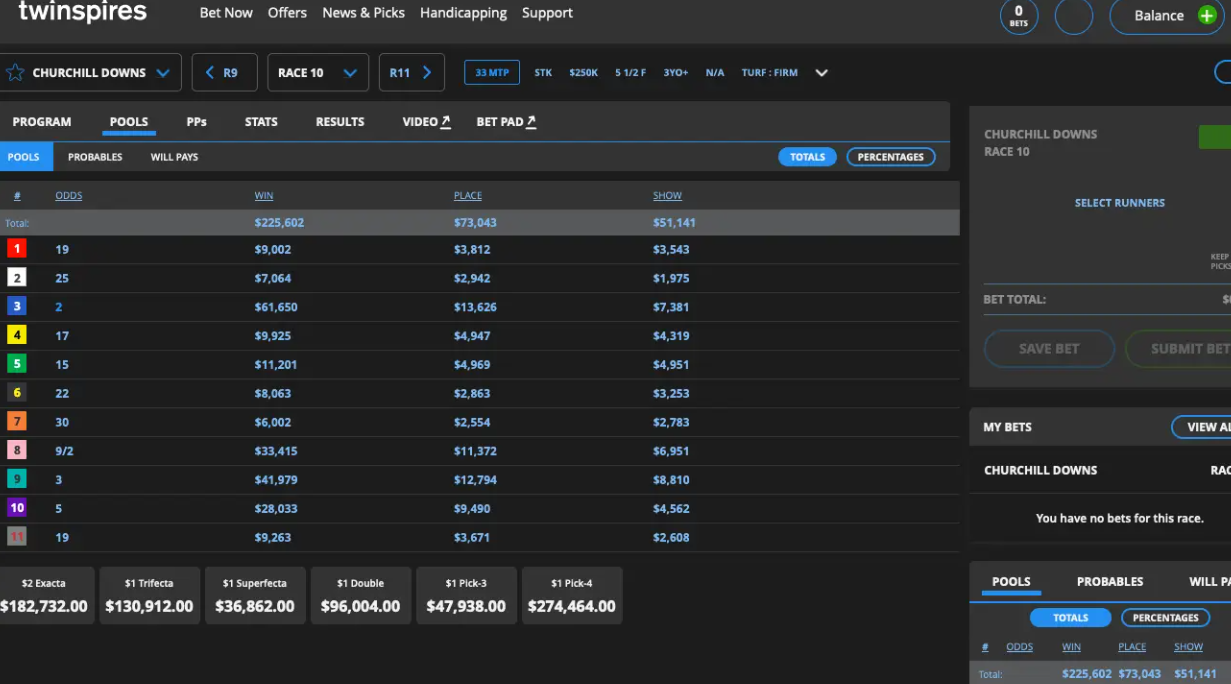Select the POOLS blue sub-tab

pyautogui.click(x=24, y=157)
